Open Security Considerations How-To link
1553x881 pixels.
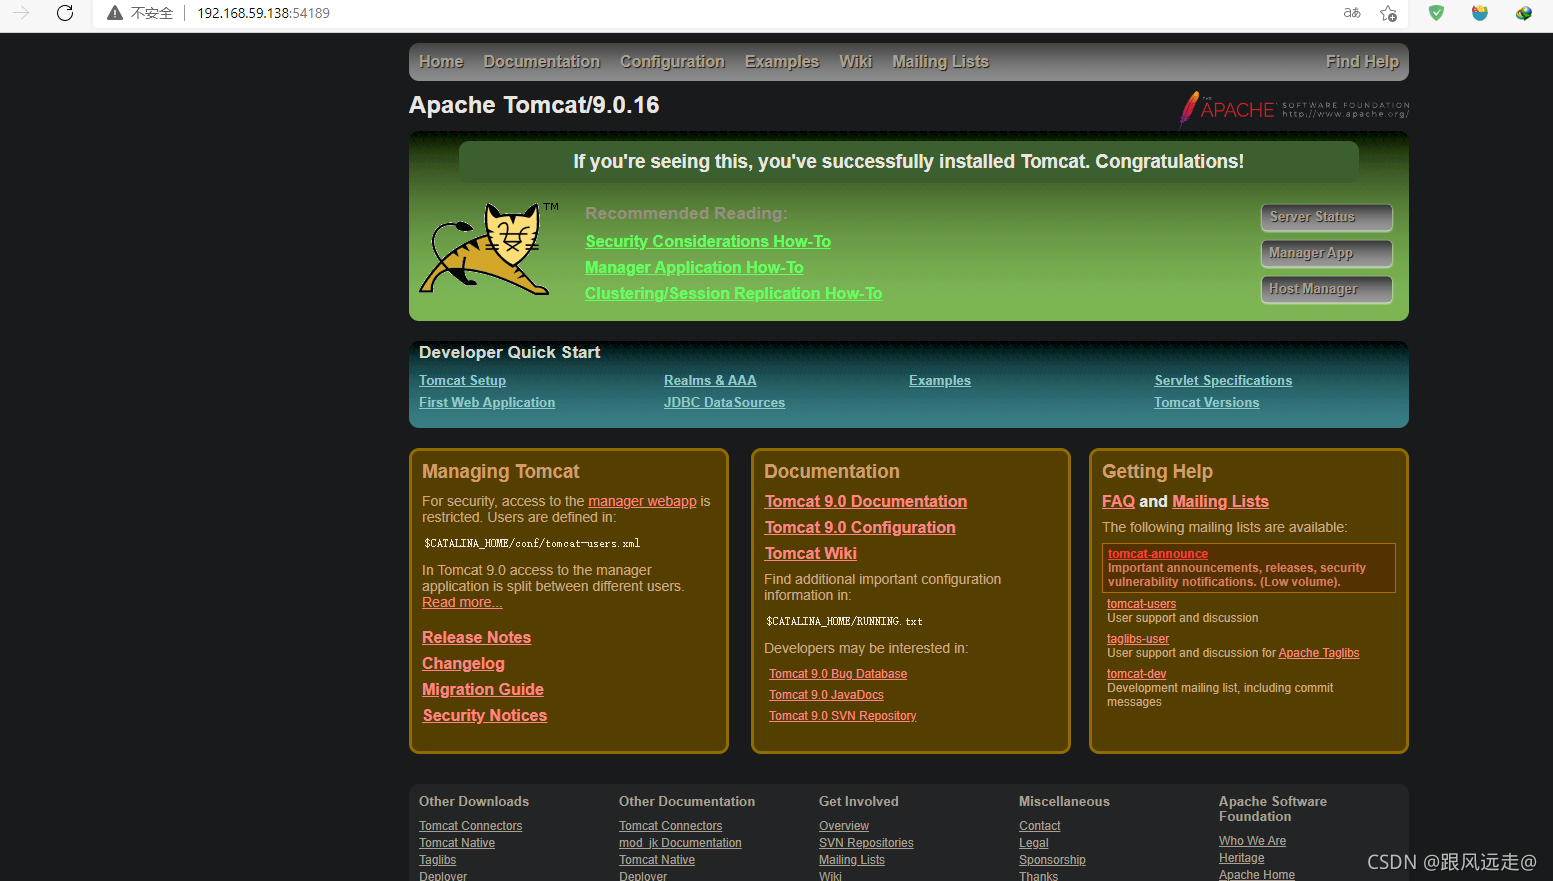click(x=708, y=241)
